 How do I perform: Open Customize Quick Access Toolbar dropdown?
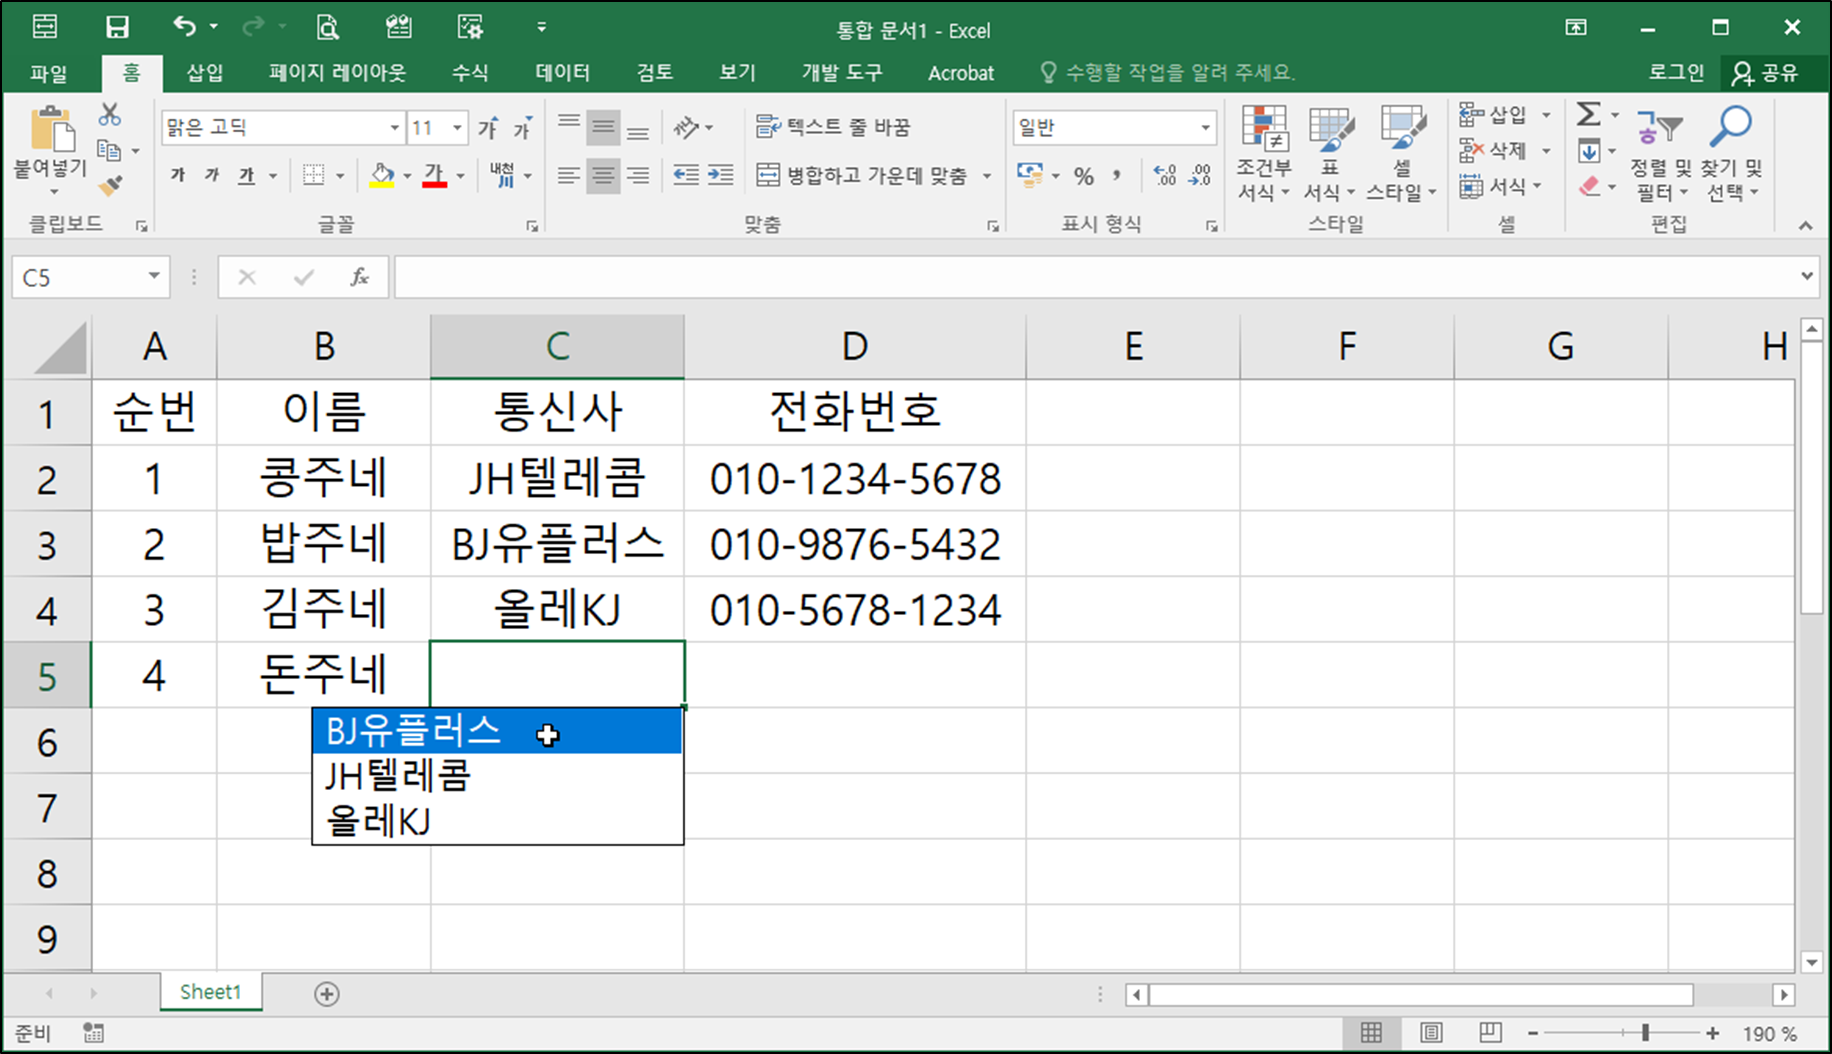tap(541, 27)
